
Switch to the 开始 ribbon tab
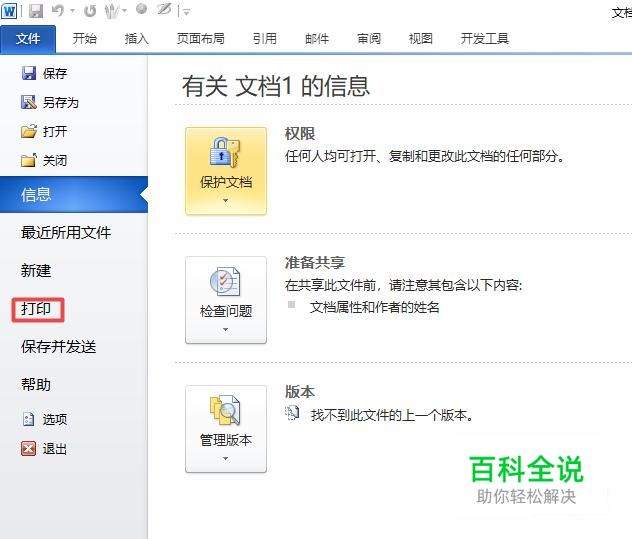85,39
